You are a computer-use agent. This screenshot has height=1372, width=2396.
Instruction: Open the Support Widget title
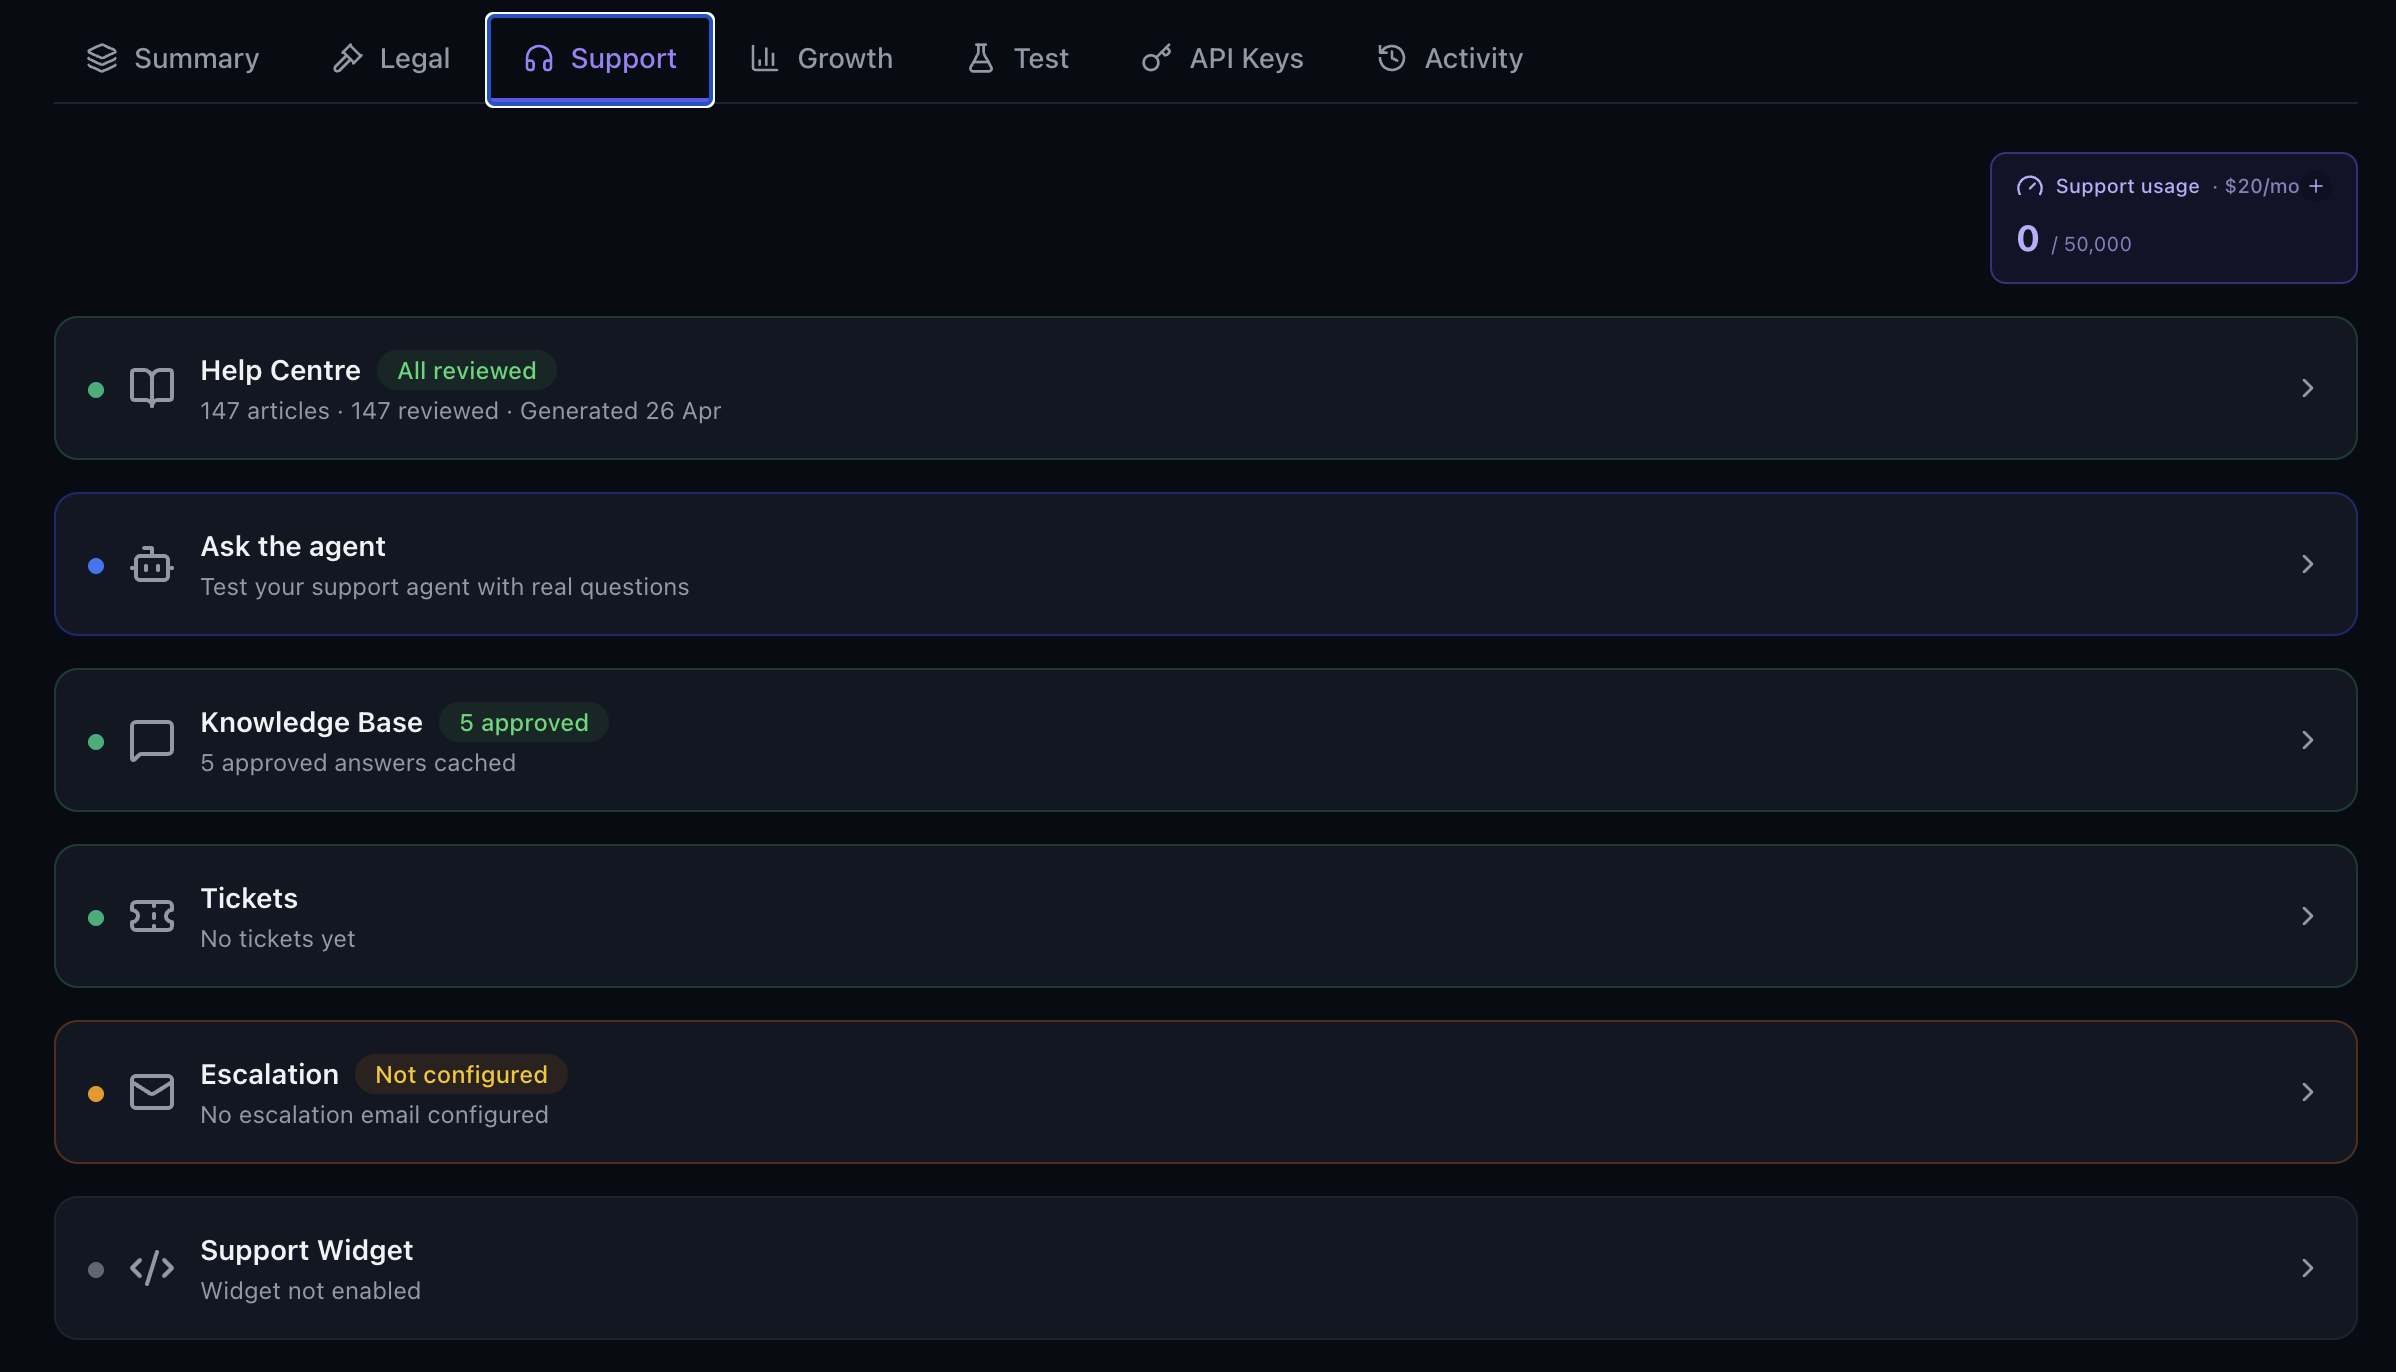click(x=307, y=1251)
